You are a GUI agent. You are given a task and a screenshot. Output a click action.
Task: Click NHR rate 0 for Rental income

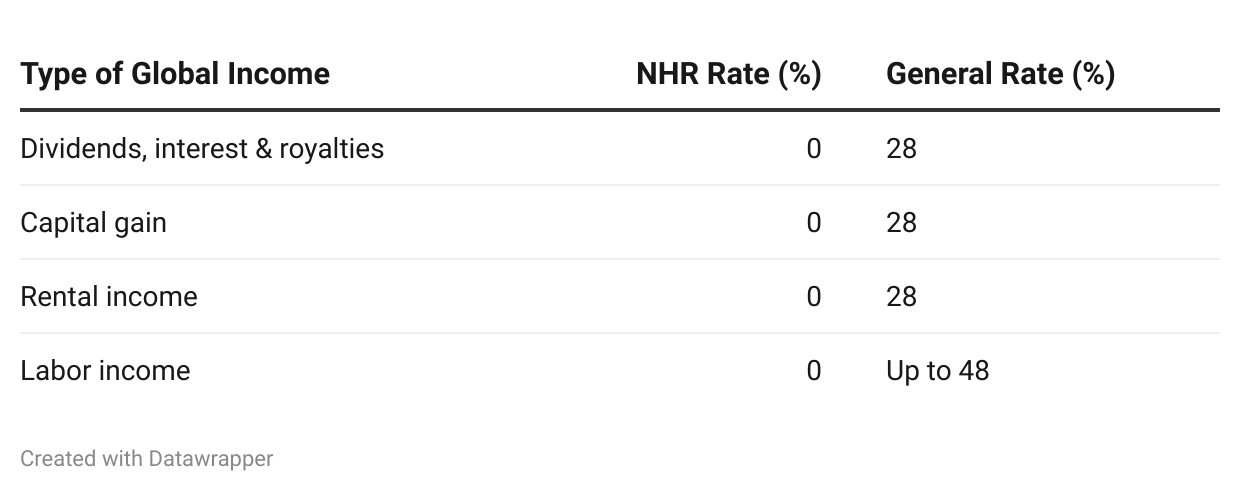[813, 297]
